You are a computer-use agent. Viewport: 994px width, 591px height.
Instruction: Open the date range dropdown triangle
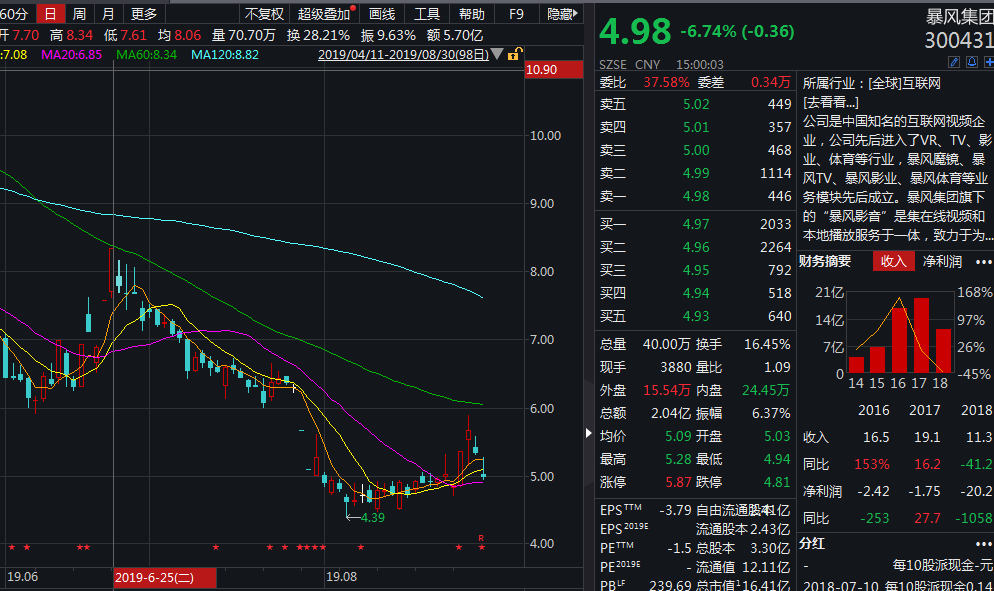(497, 55)
